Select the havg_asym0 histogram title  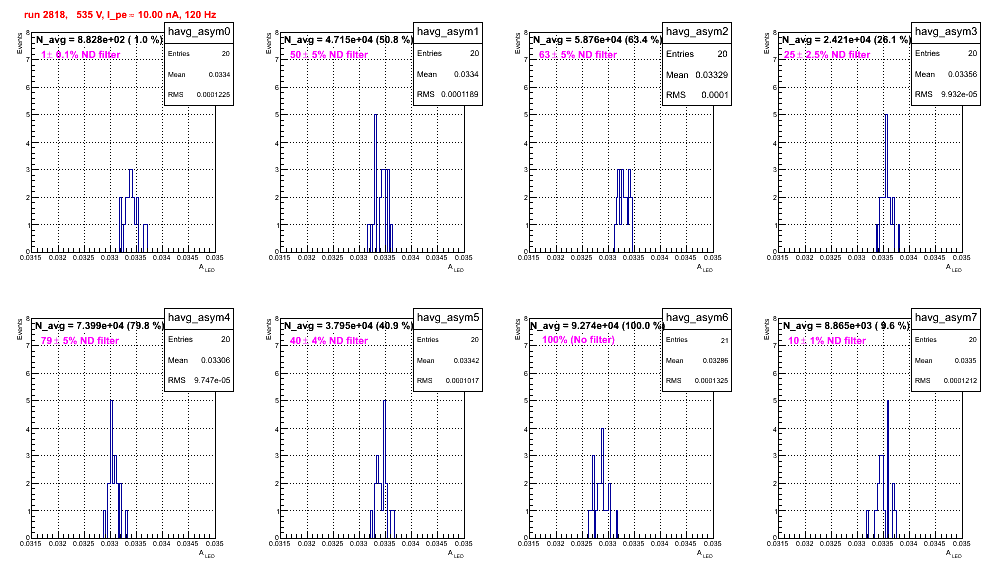point(199,31)
